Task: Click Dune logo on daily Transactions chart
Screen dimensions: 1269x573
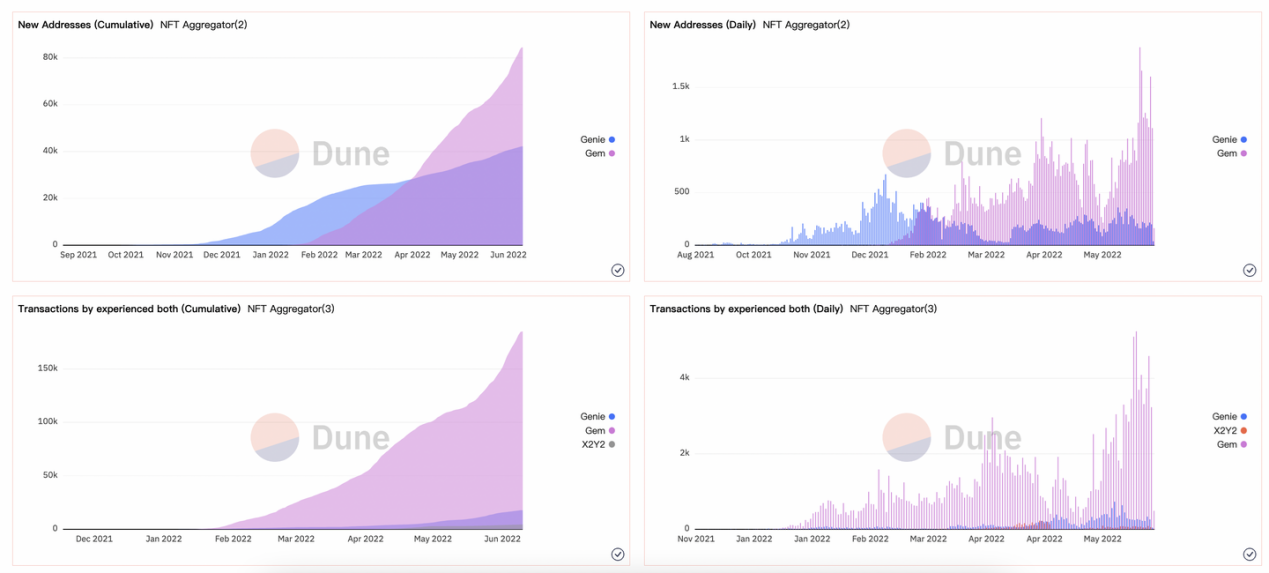Action: pyautogui.click(x=952, y=437)
